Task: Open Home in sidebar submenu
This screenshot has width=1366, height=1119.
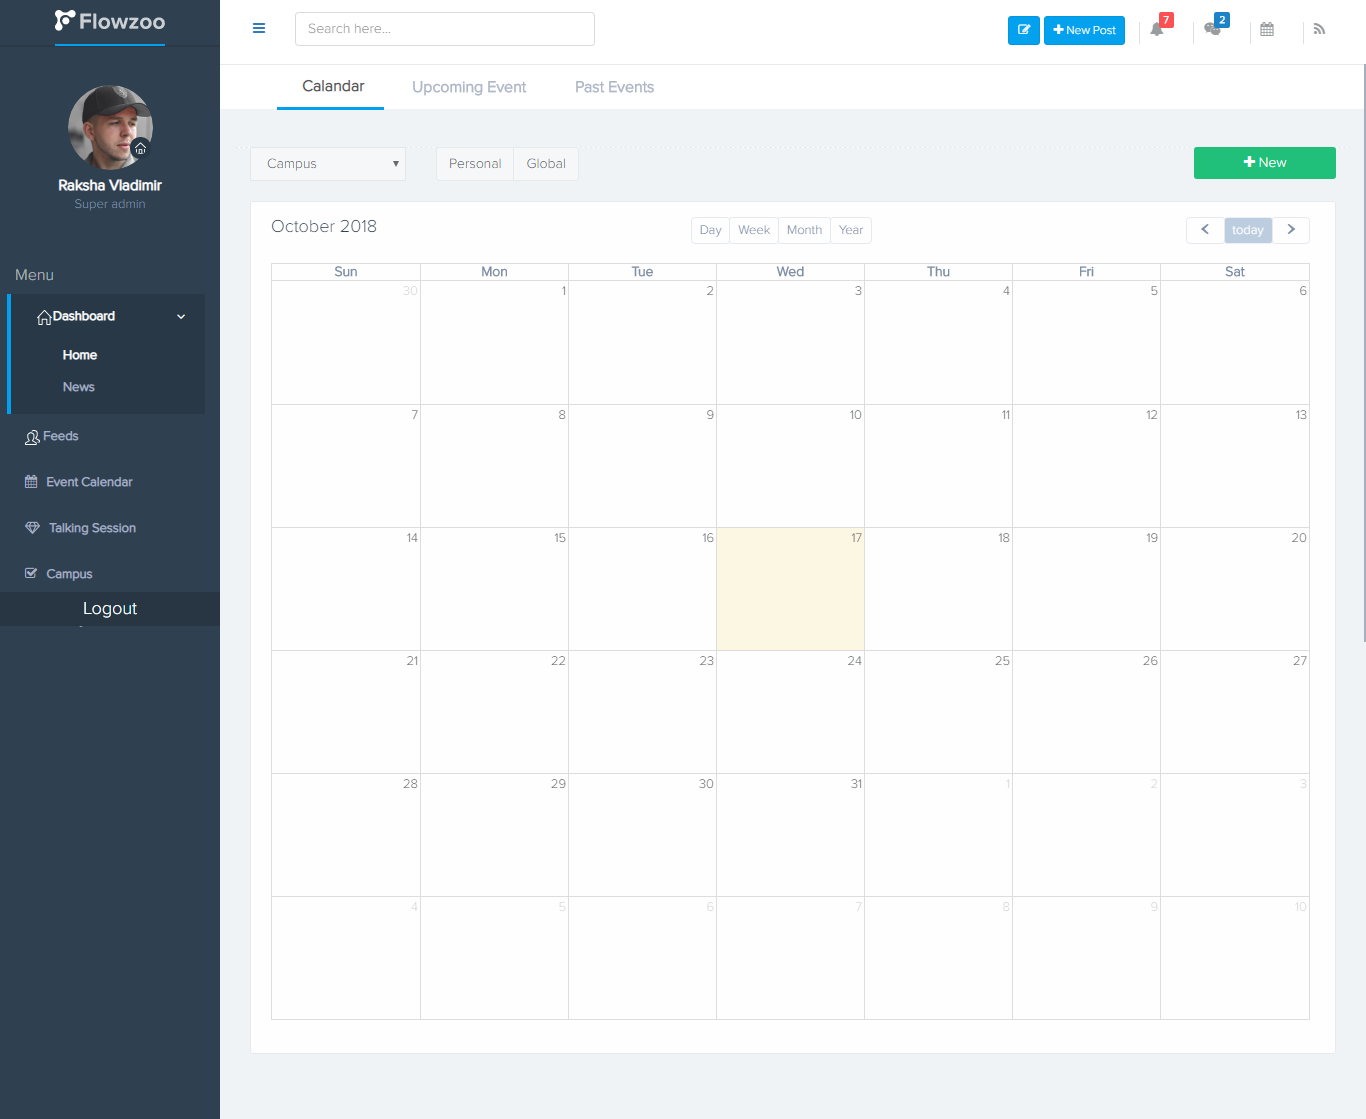Action: tap(80, 355)
